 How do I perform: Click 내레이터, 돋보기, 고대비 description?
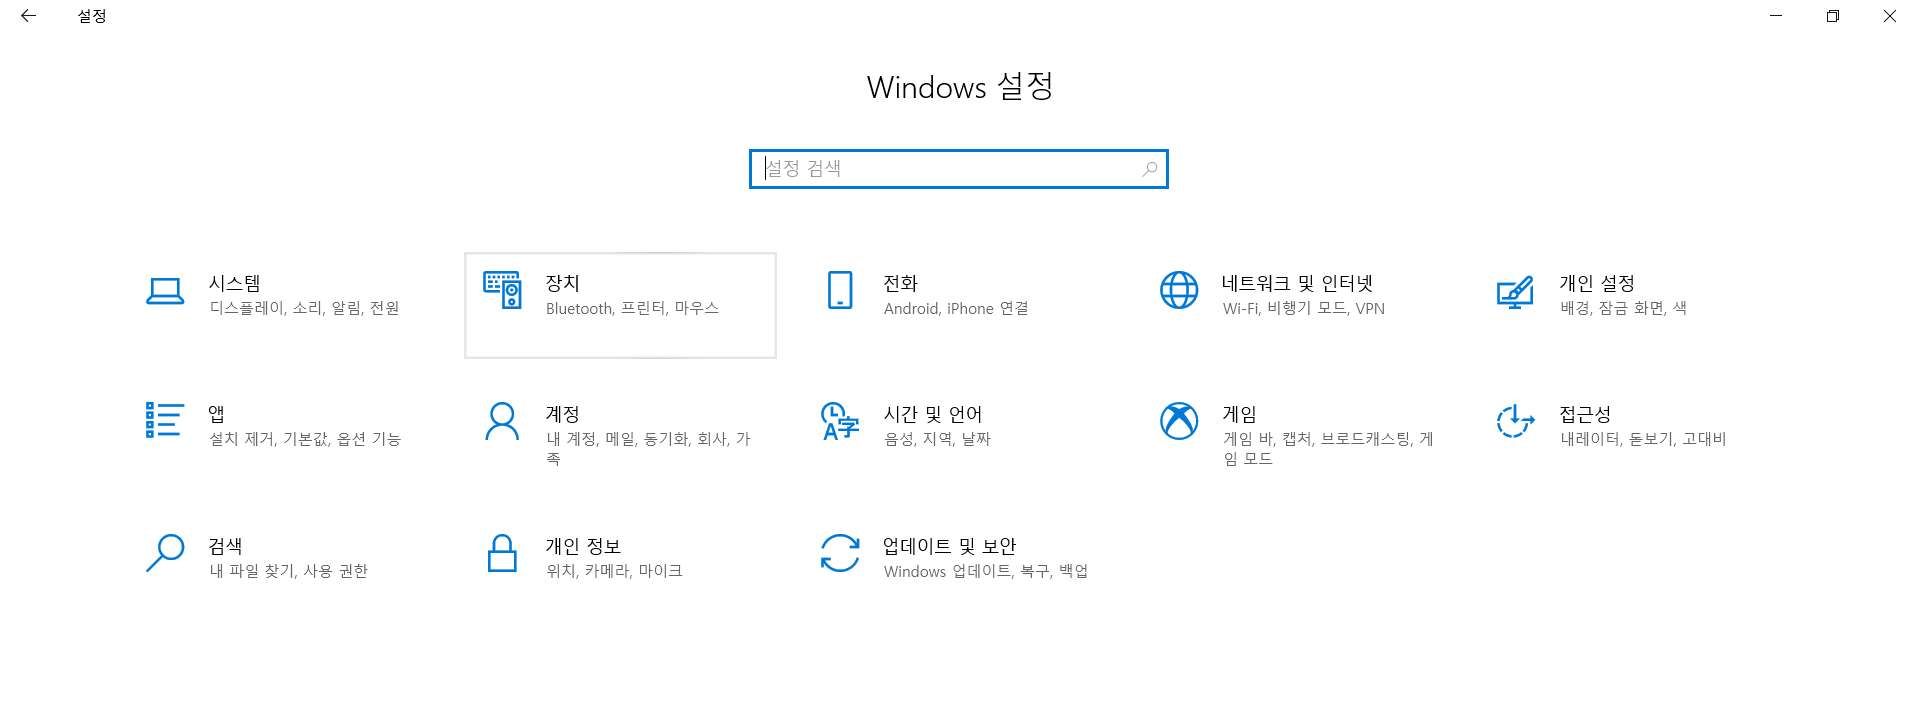1643,439
